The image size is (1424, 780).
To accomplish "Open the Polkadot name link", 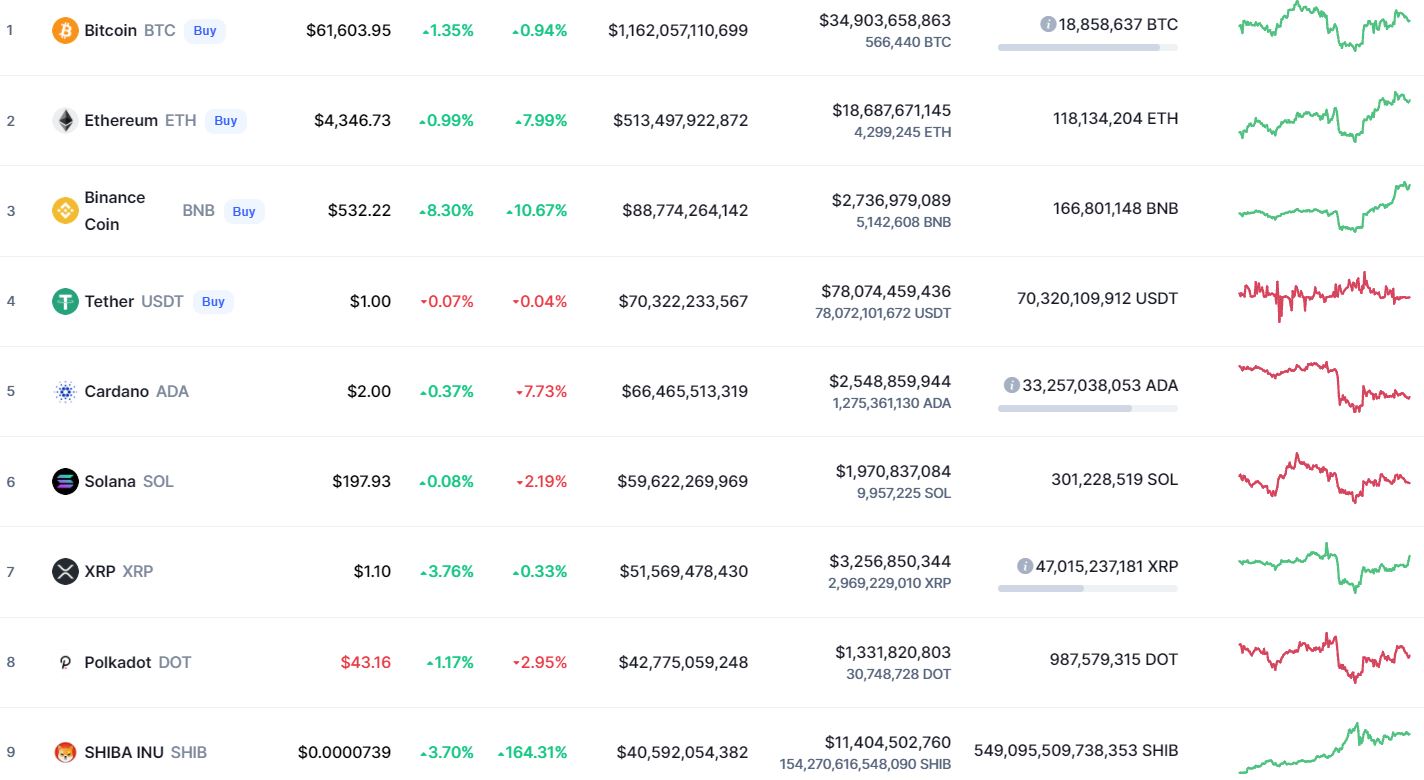I will pos(118,662).
